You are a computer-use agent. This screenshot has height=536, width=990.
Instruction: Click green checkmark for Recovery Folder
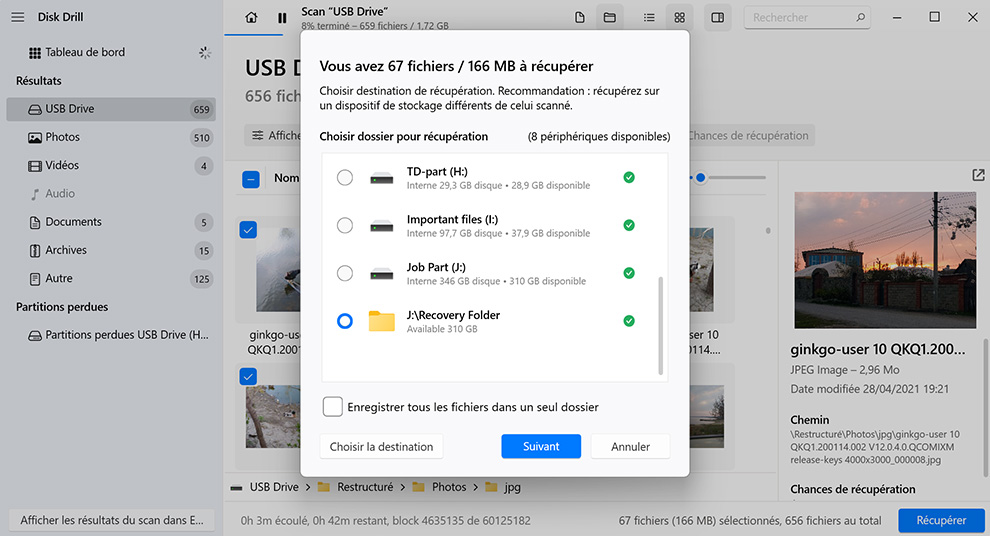click(x=629, y=321)
